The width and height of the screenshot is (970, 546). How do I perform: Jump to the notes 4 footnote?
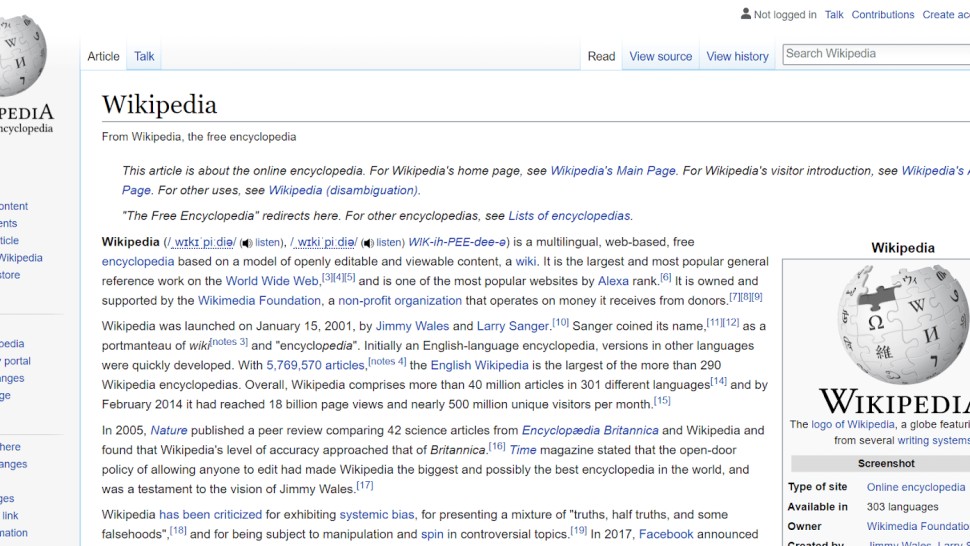coord(387,362)
